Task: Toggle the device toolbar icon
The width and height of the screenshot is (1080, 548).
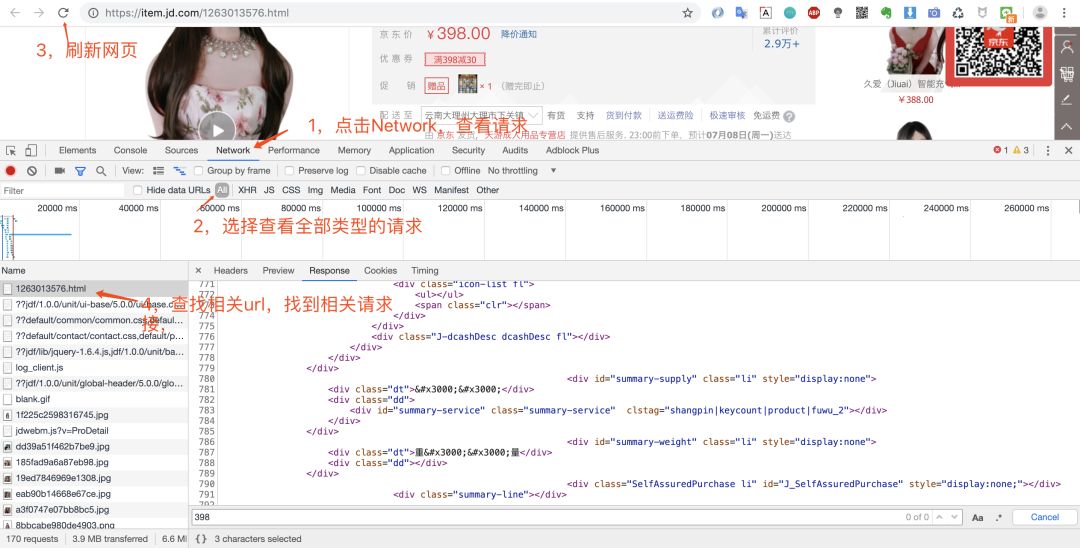Action: [31, 150]
